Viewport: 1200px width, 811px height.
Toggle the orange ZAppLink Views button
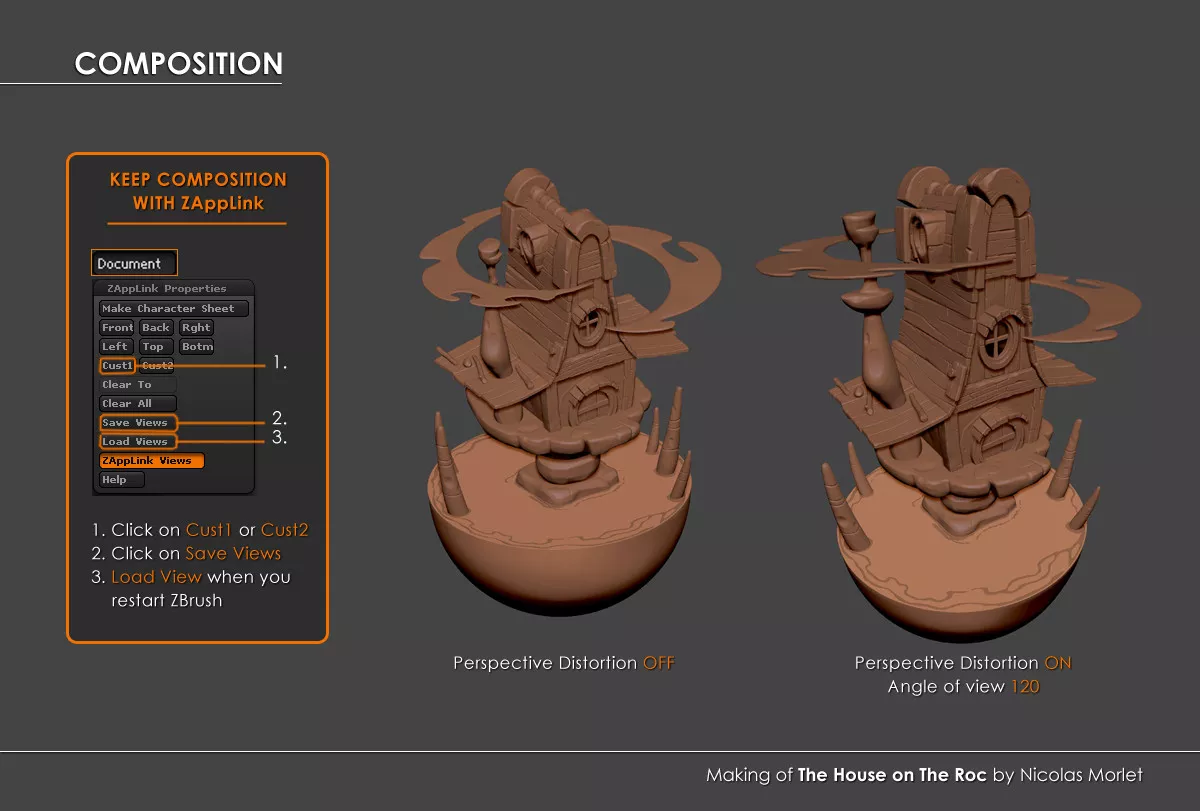coord(151,461)
